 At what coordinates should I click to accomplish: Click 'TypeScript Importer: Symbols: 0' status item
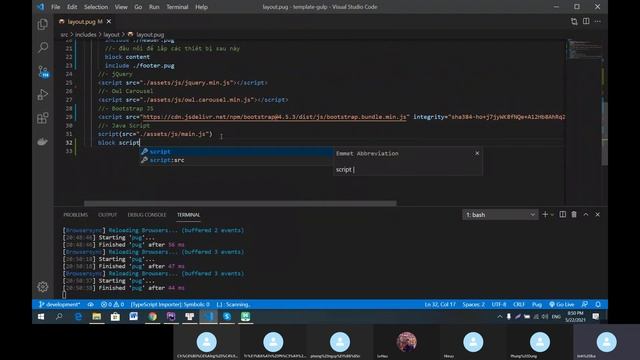click(170, 304)
